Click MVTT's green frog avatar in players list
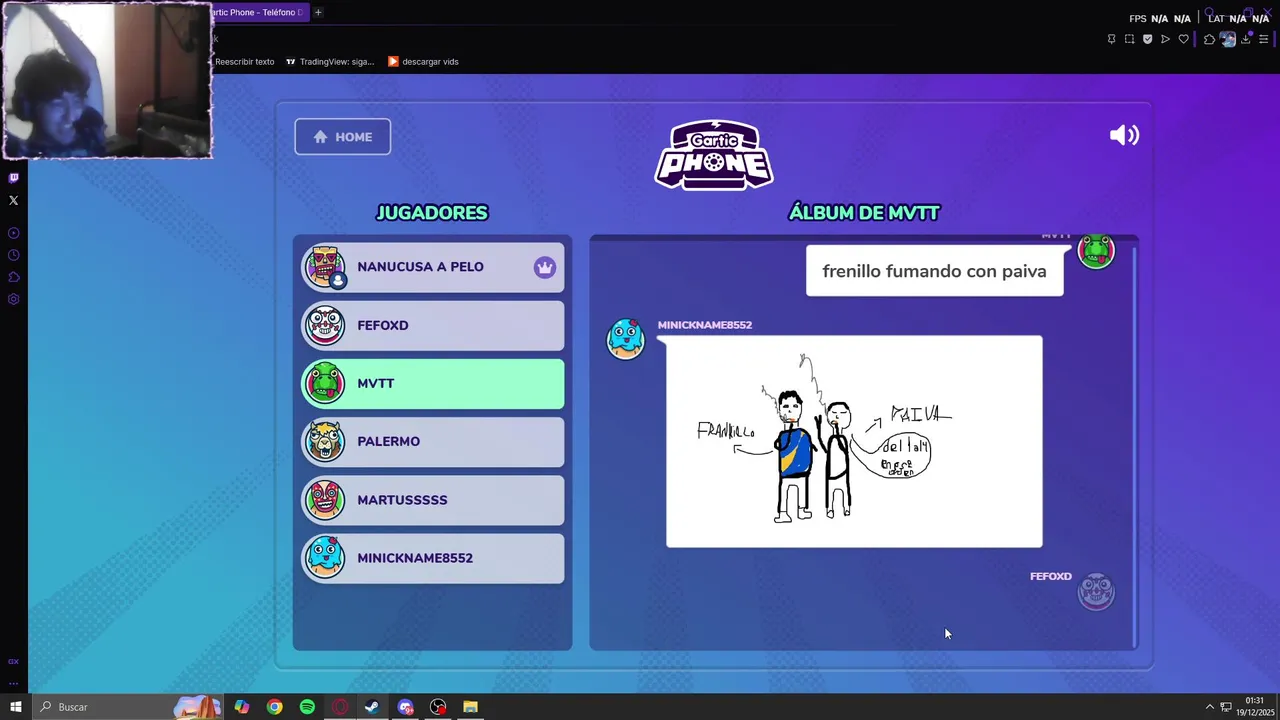Image resolution: width=1280 pixels, height=720 pixels. pos(324,383)
